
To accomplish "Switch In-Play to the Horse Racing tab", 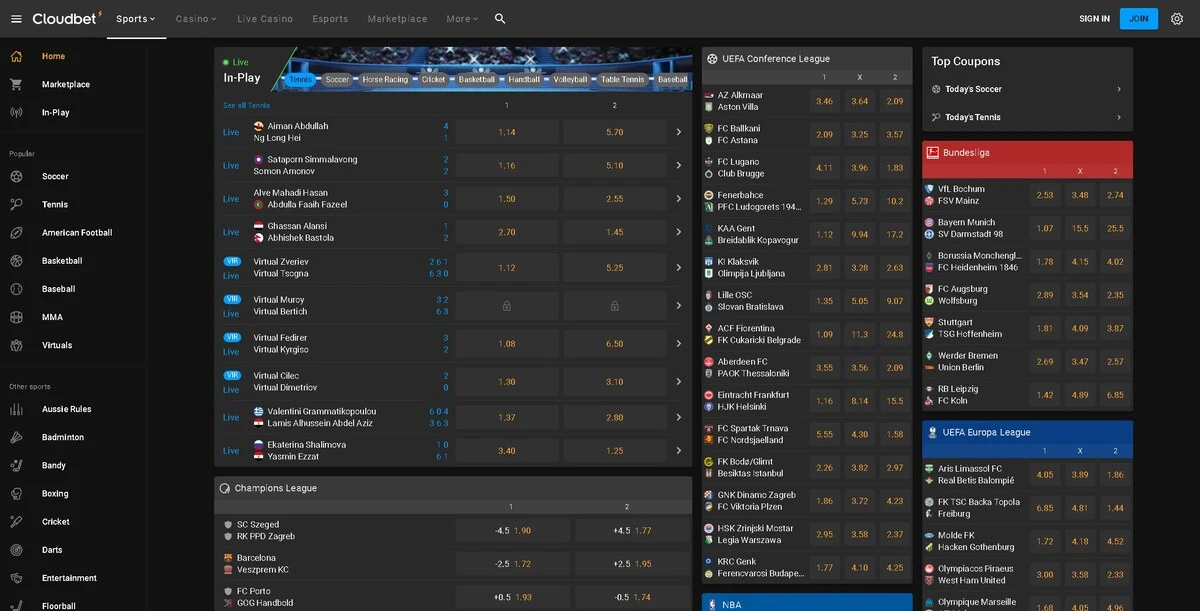I will pos(385,80).
